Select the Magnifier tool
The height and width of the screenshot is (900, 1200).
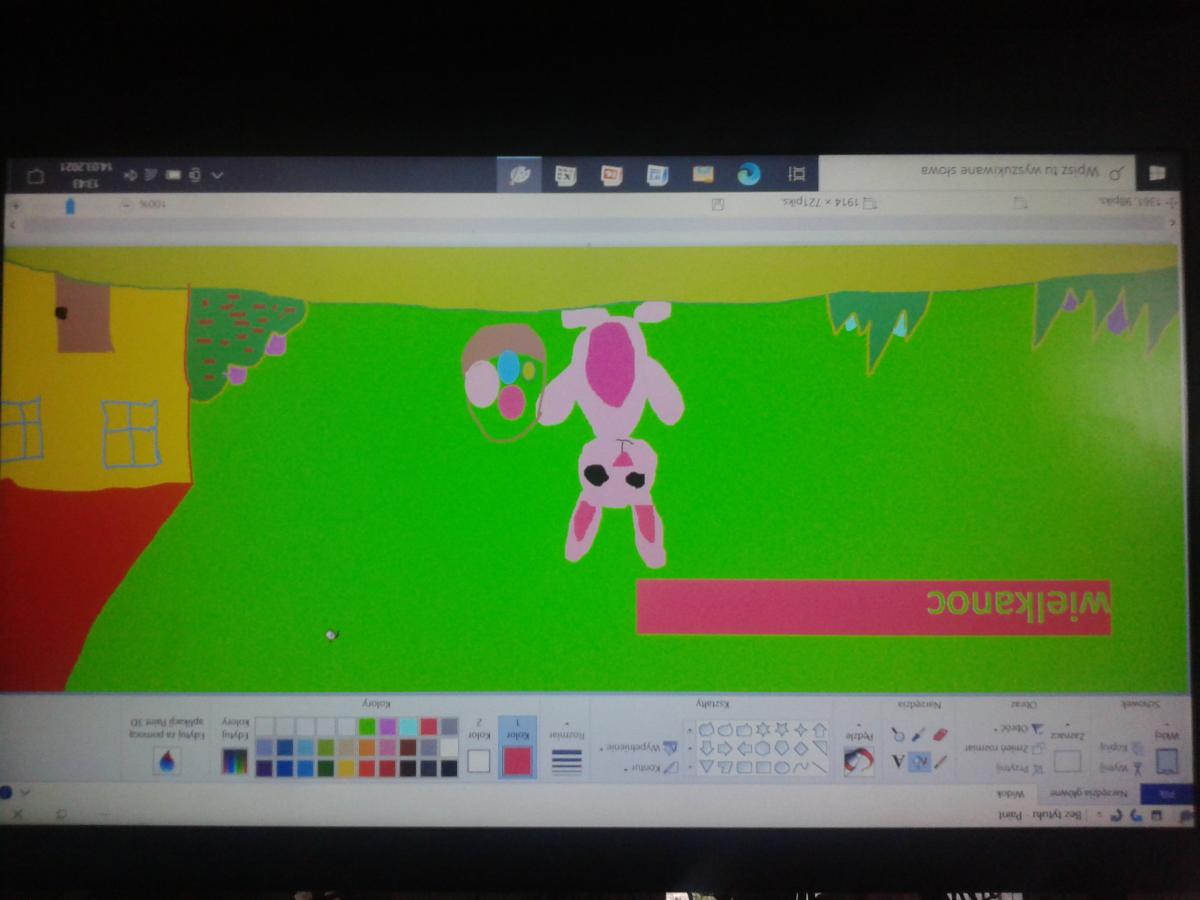(x=897, y=735)
